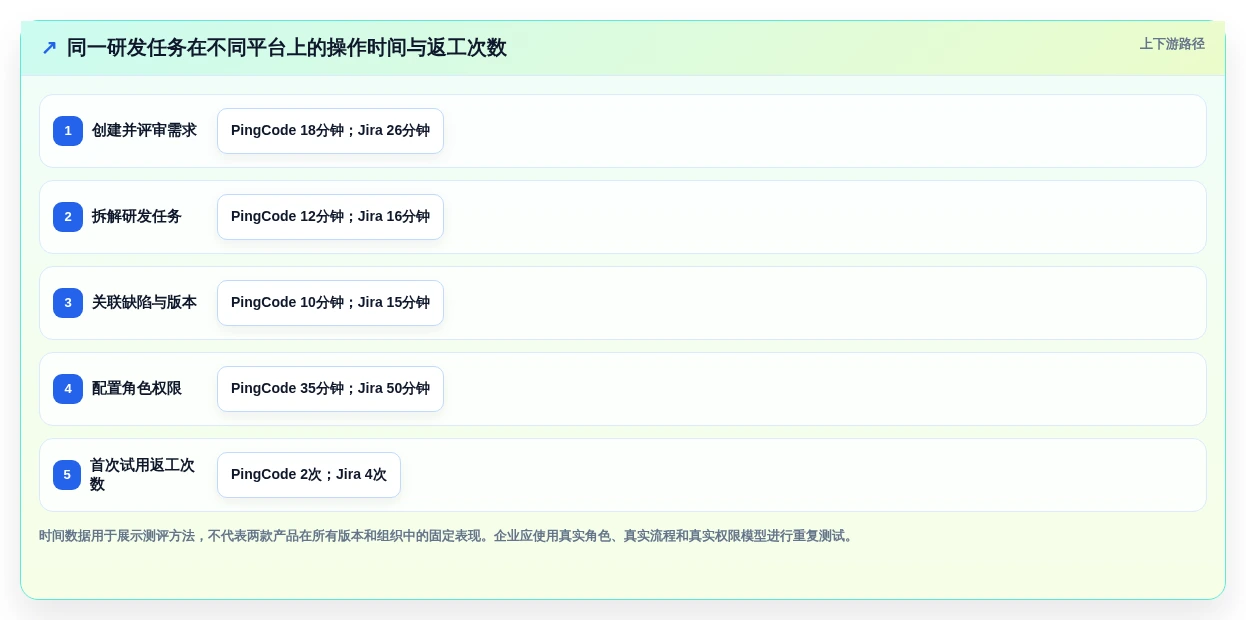1246x620 pixels.
Task: Click the 创建并评审需求 step label
Action: (144, 131)
